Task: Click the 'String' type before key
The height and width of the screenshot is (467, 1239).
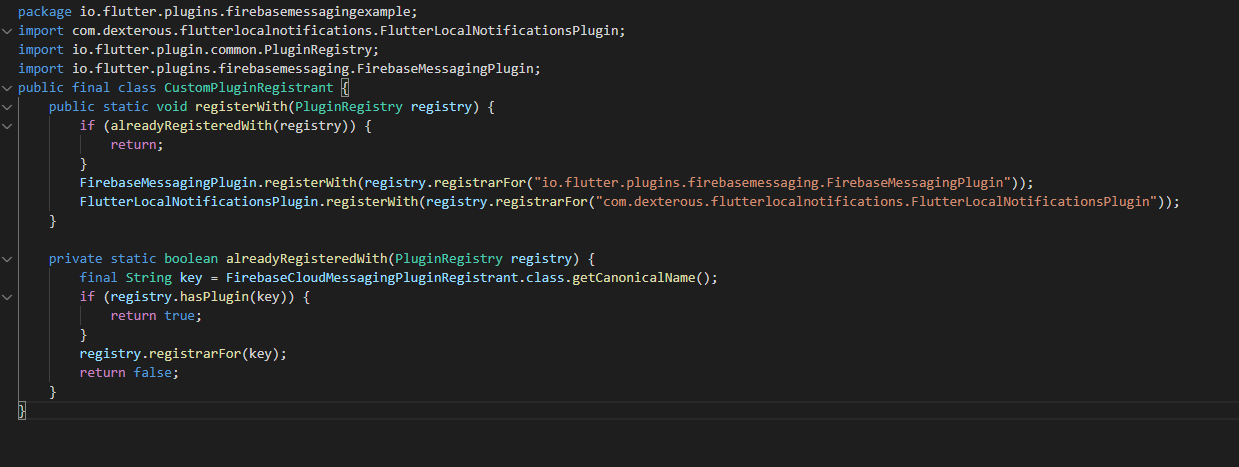Action: [148, 278]
